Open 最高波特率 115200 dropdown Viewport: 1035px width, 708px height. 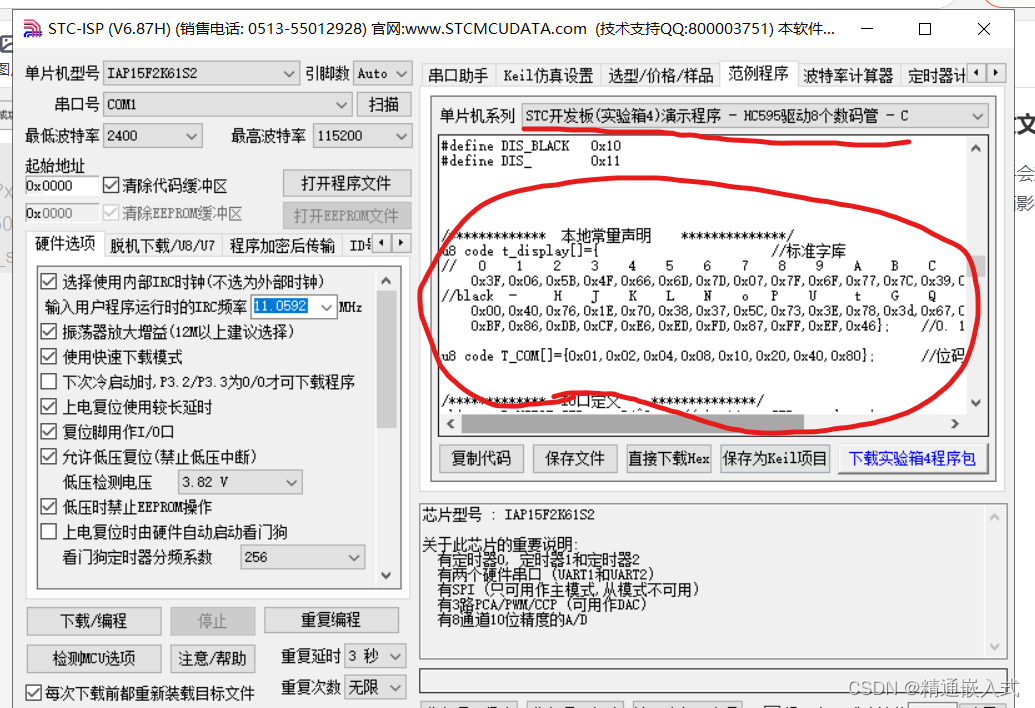point(362,136)
